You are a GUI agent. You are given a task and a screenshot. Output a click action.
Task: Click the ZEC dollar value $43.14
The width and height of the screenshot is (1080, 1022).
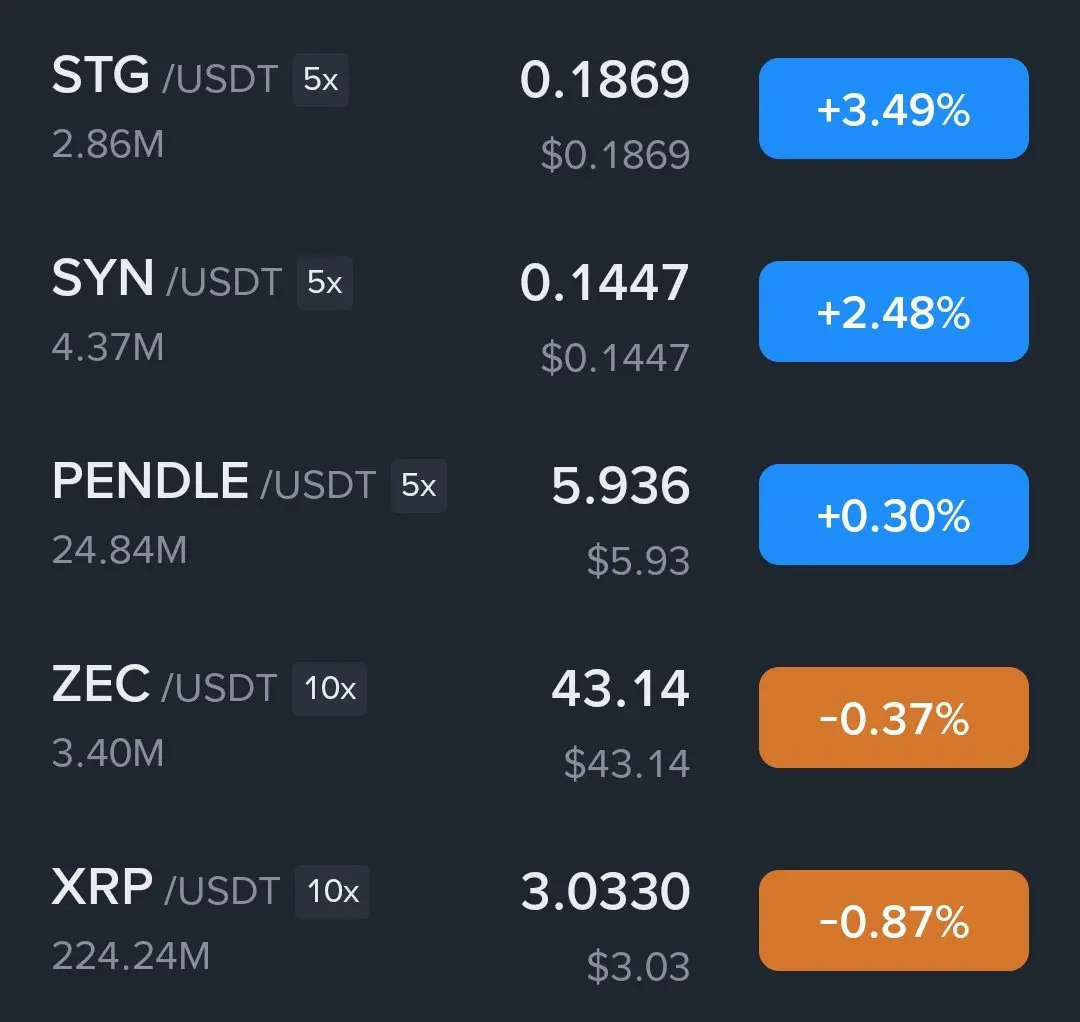point(627,763)
